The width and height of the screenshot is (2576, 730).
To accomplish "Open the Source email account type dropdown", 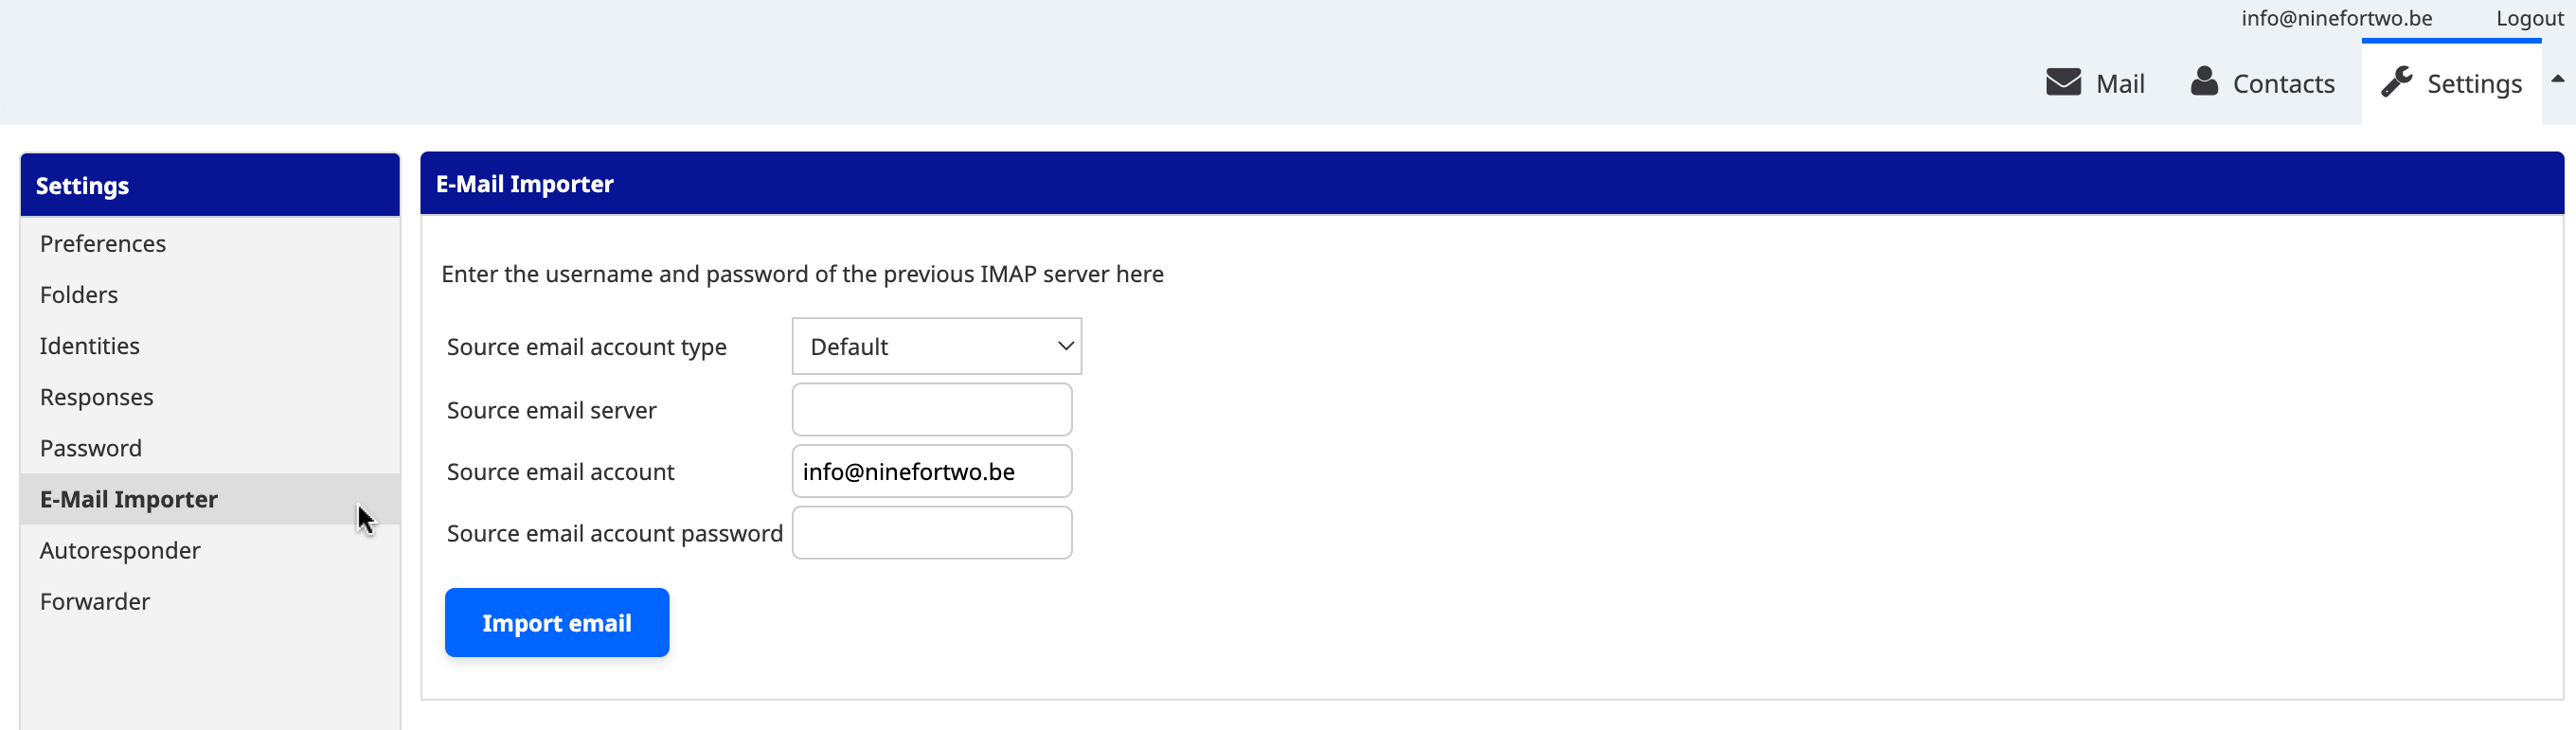I will click(x=935, y=346).
